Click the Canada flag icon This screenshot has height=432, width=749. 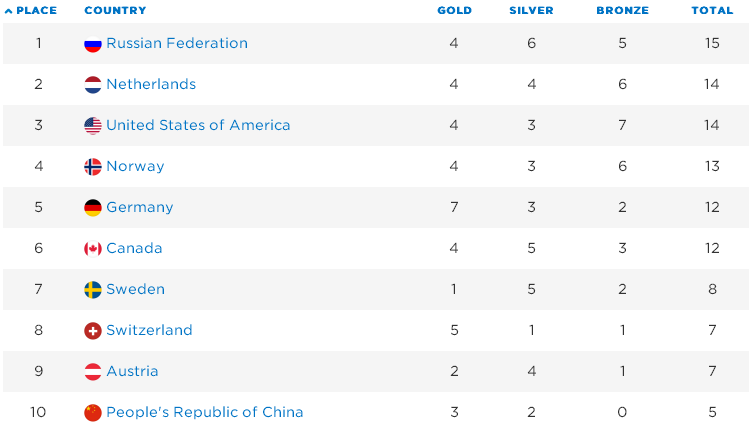[x=93, y=249]
